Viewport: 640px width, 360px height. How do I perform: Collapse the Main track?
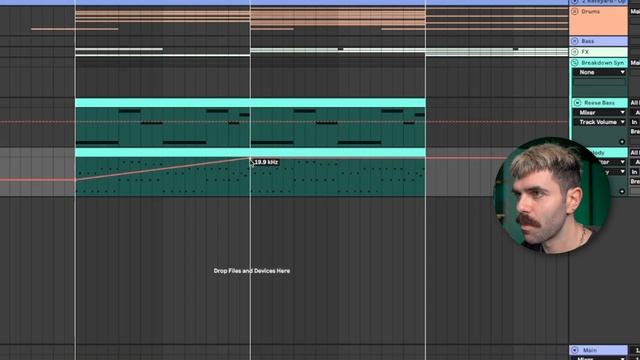click(575, 350)
